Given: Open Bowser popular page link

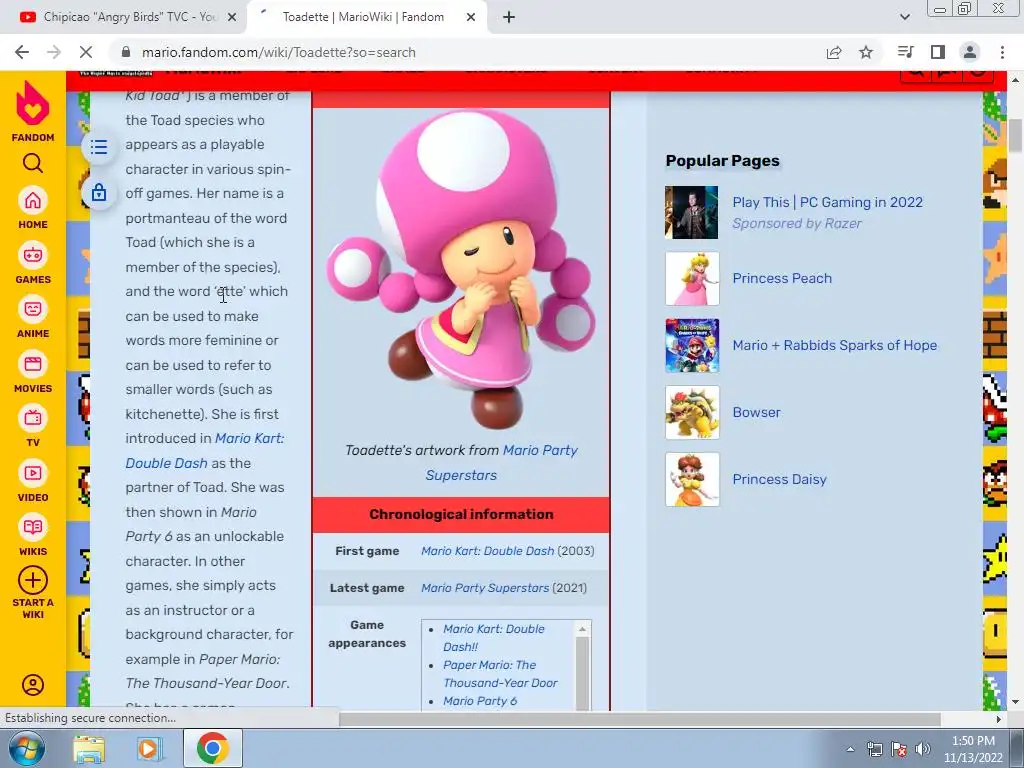Looking at the screenshot, I should 756,412.
